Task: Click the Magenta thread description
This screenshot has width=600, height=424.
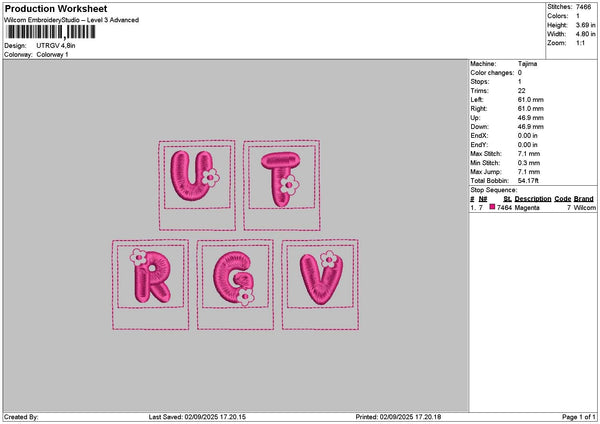Action: click(x=527, y=207)
